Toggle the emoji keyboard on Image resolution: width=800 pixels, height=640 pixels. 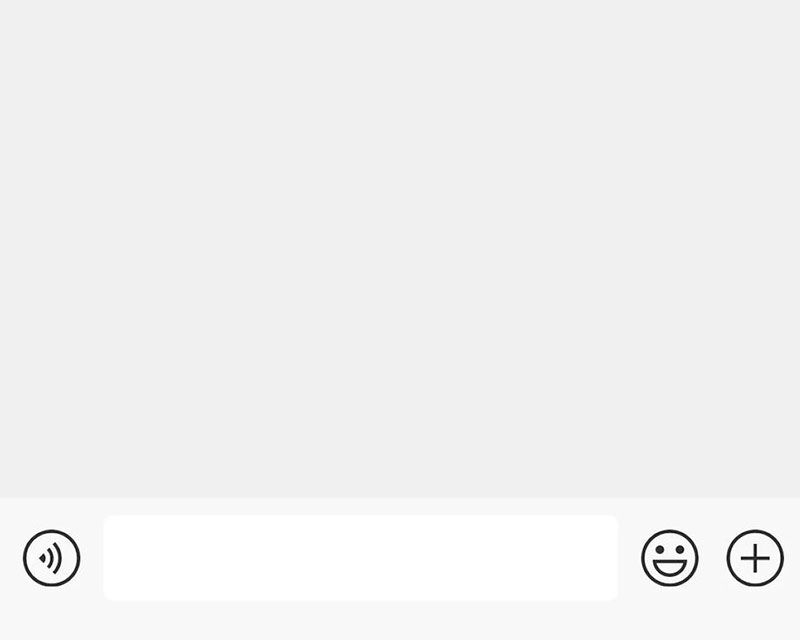pyautogui.click(x=670, y=558)
